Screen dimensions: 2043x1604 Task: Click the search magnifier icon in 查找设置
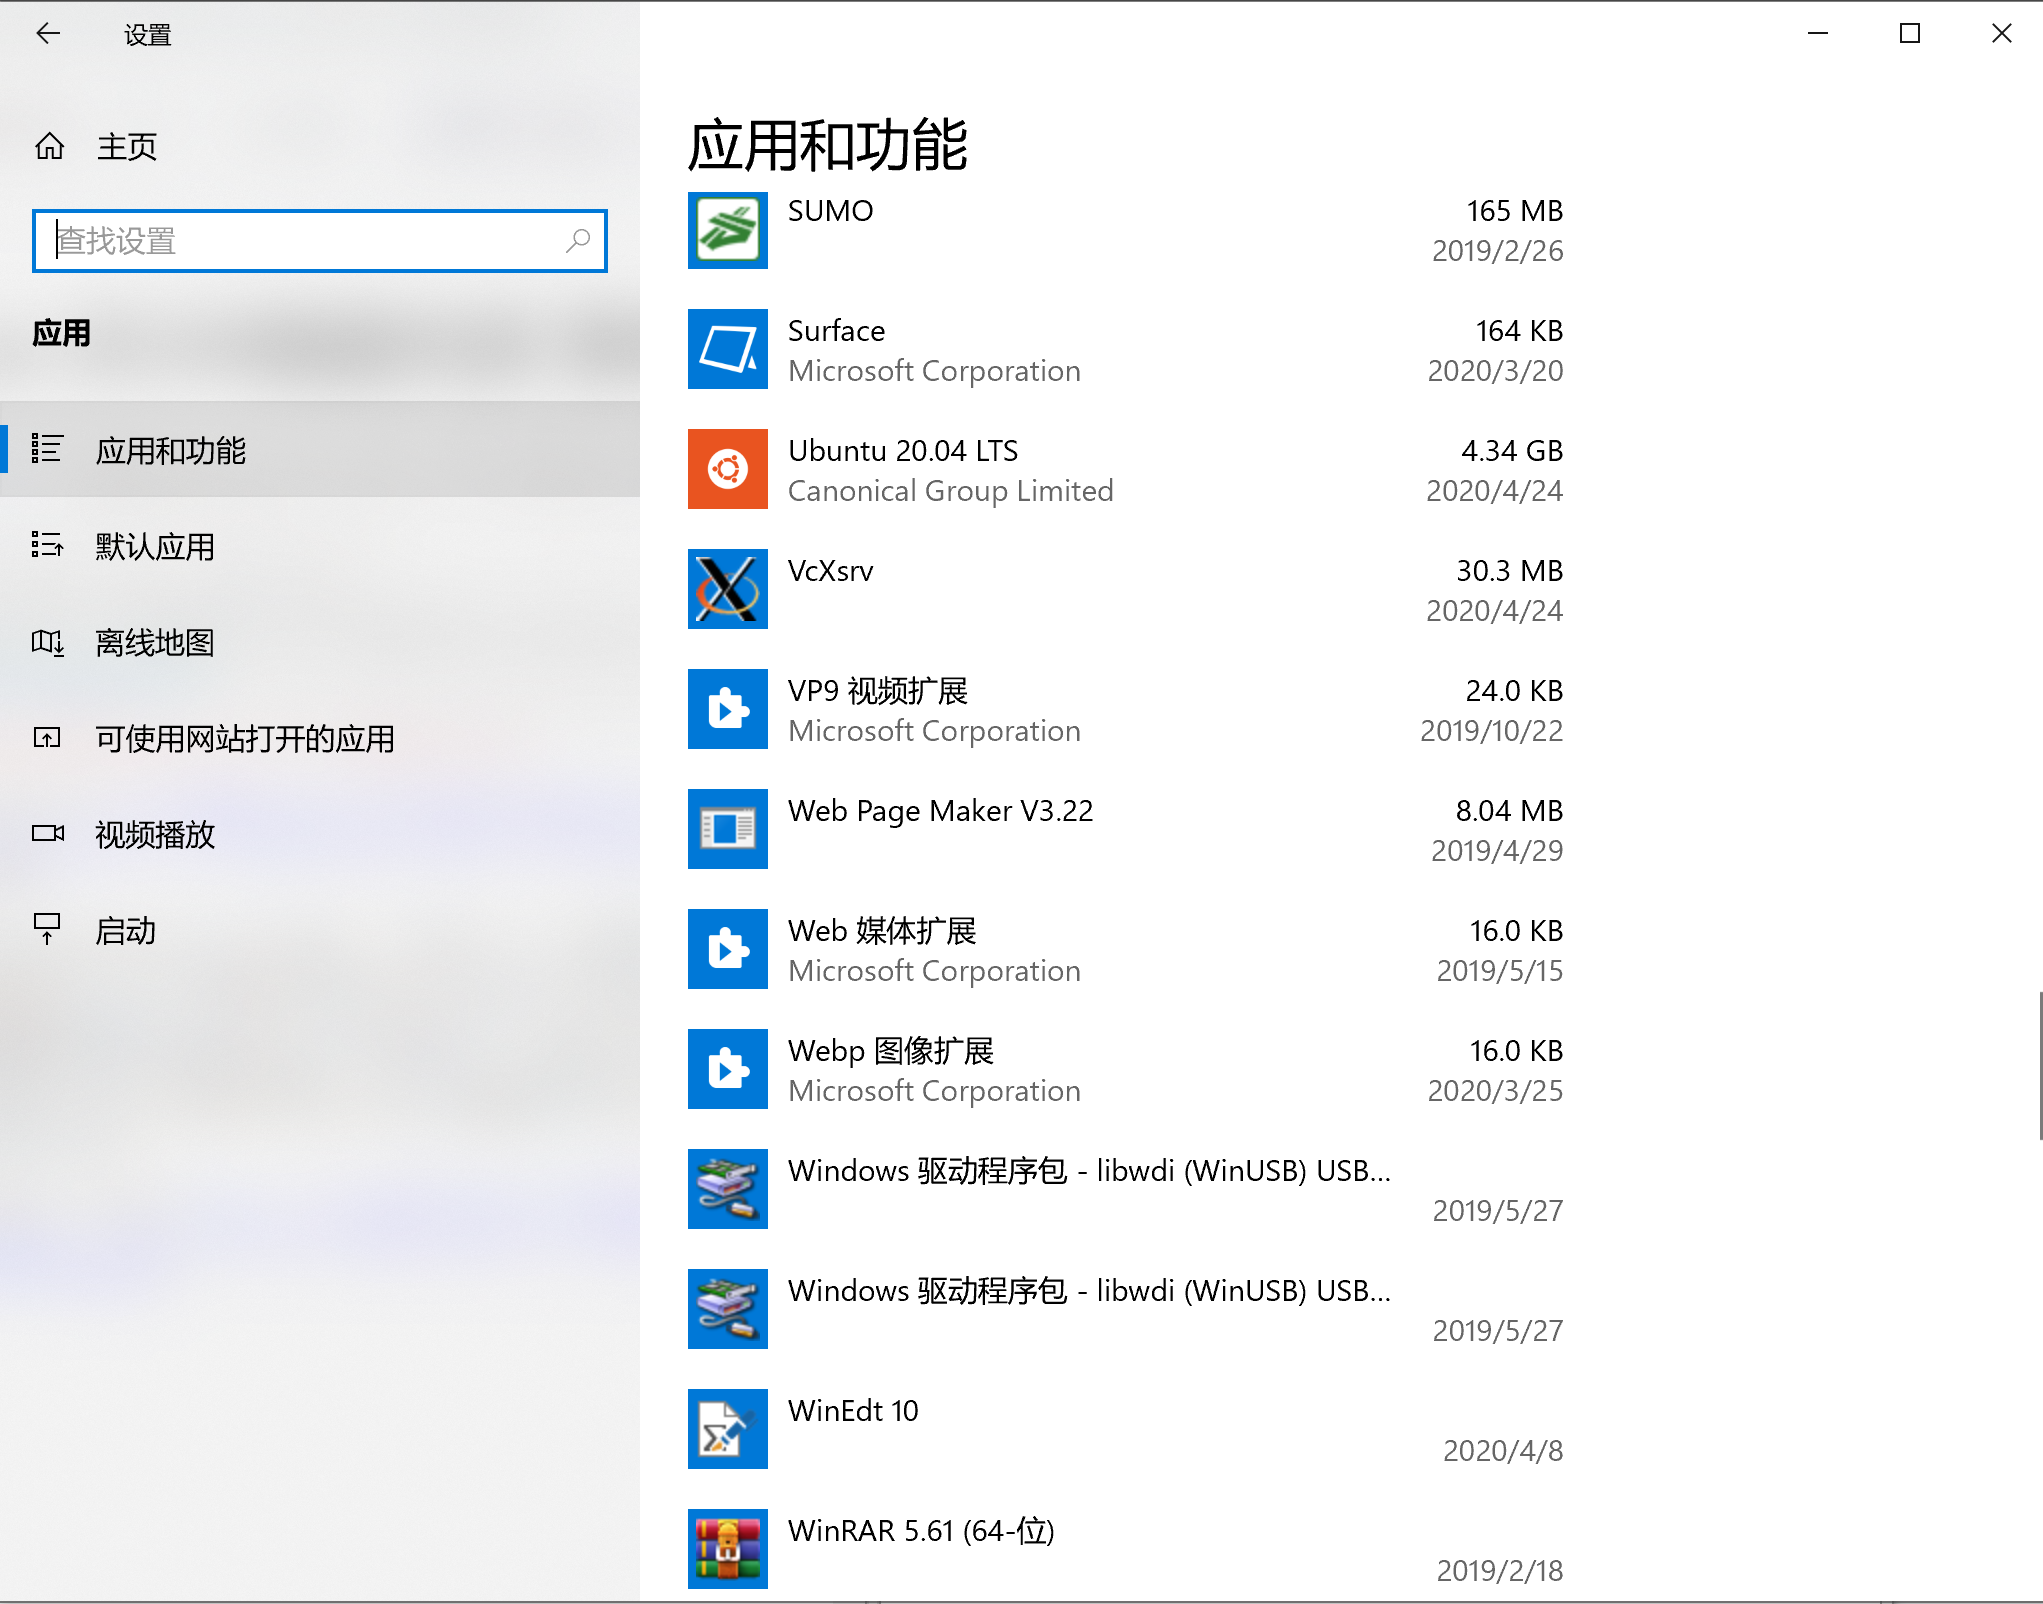pyautogui.click(x=578, y=241)
